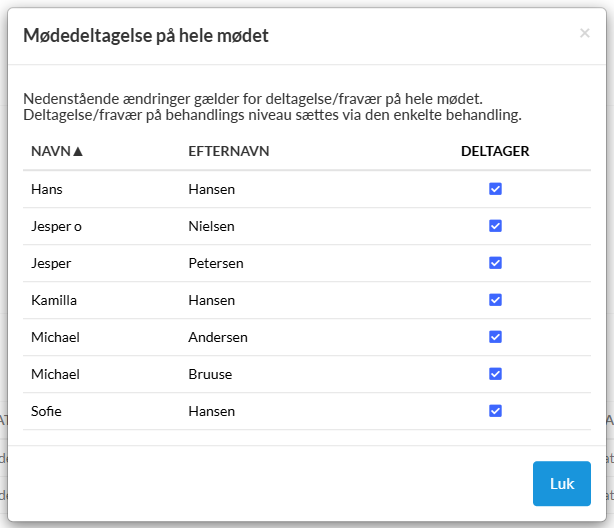The image size is (614, 528).
Task: Close the dialog with the X icon
Action: click(x=585, y=33)
